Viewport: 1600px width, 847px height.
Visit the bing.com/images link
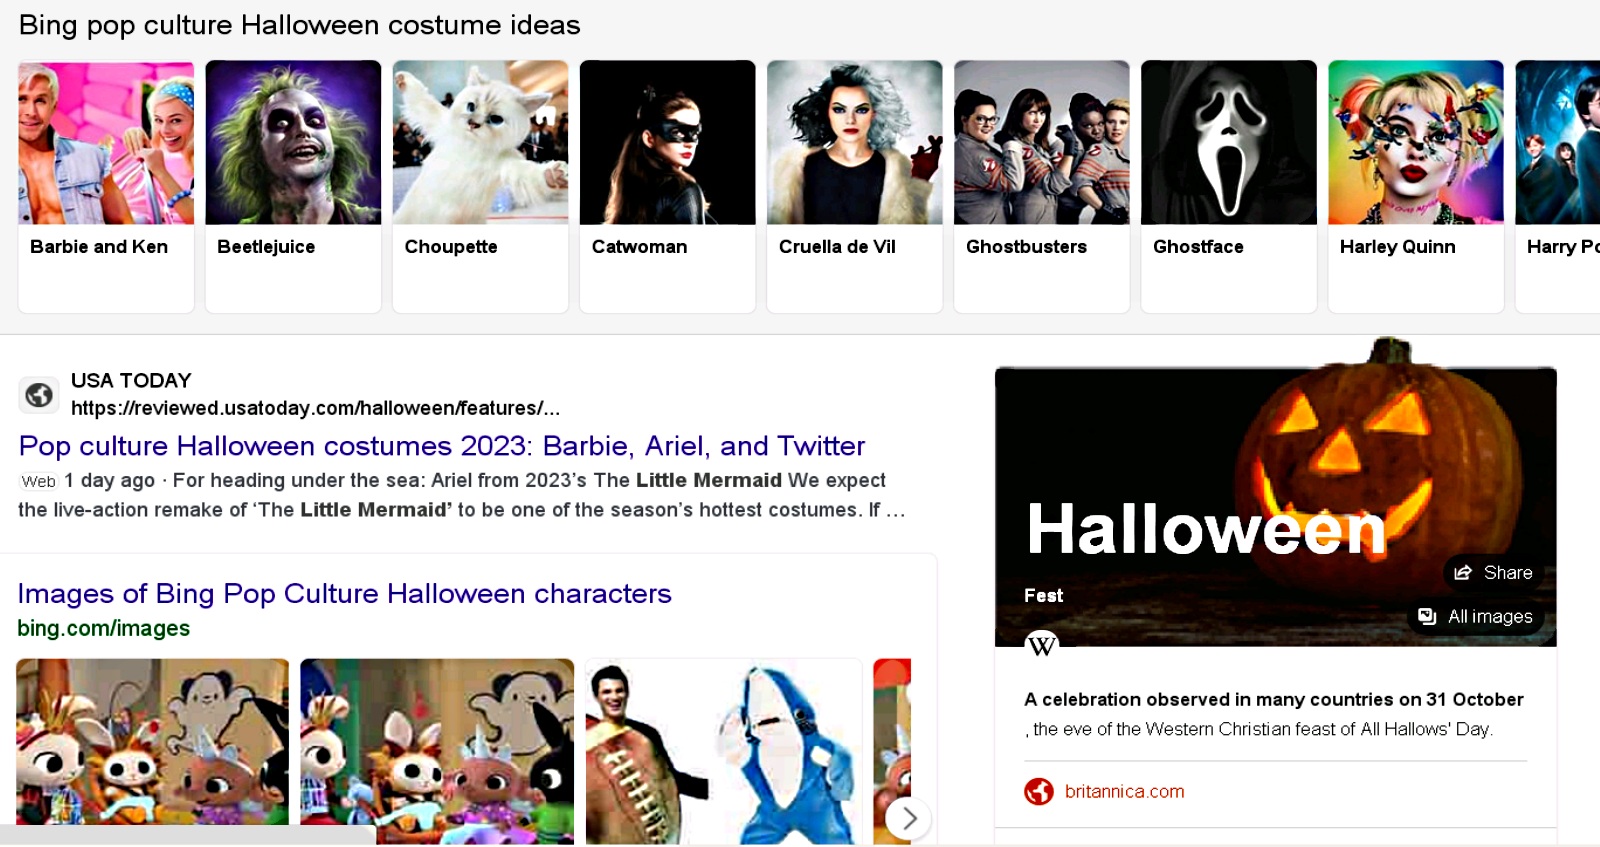(x=103, y=628)
